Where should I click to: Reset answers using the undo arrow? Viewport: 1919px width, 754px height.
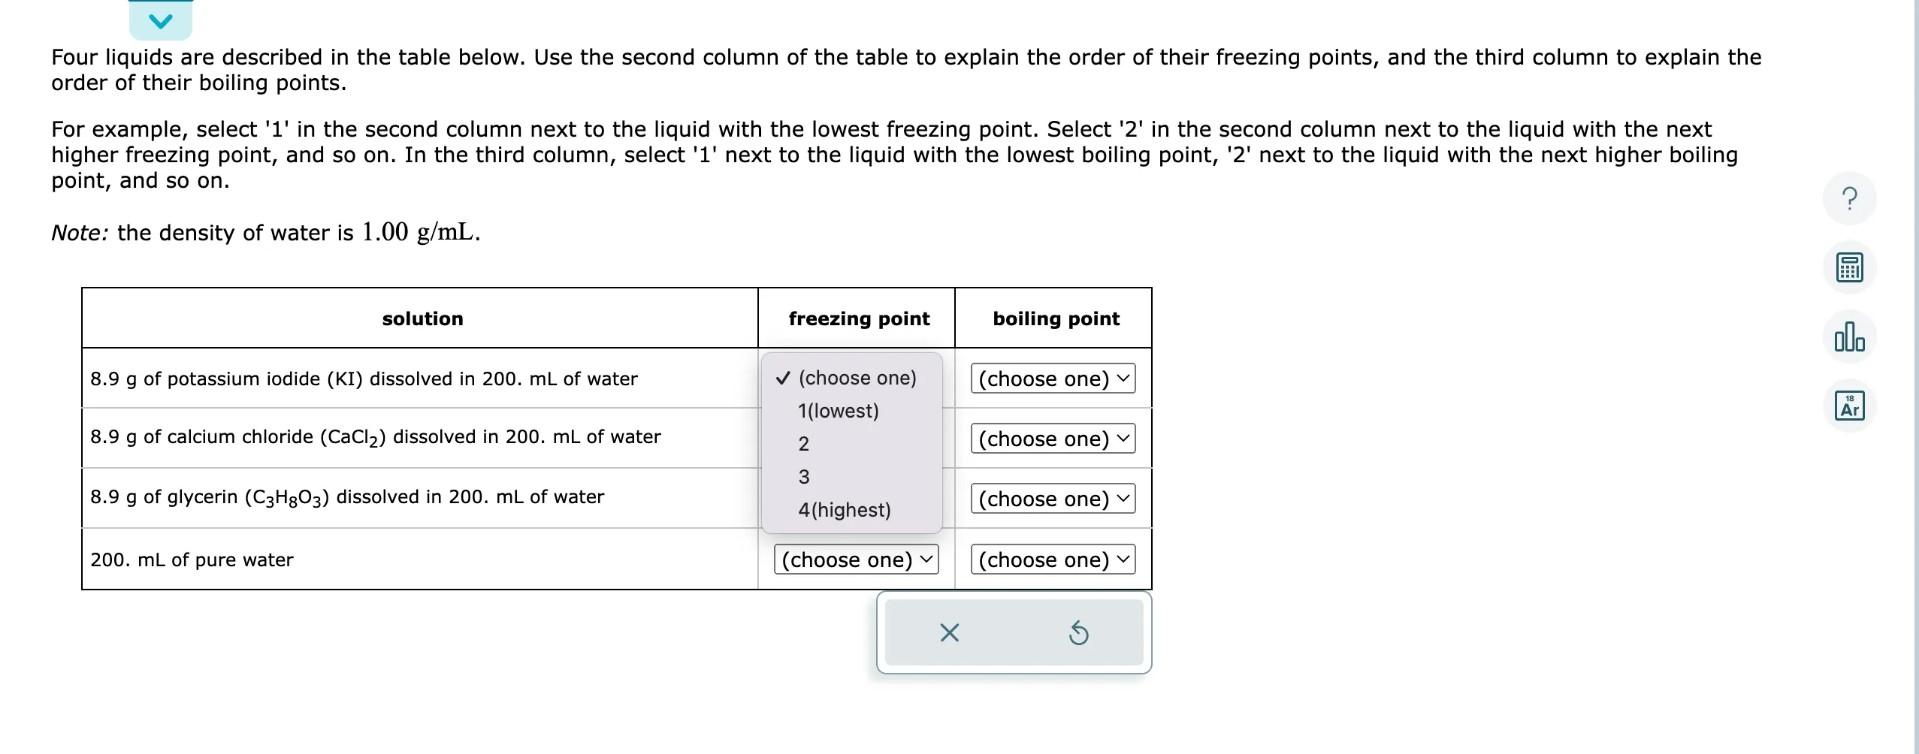point(1077,632)
